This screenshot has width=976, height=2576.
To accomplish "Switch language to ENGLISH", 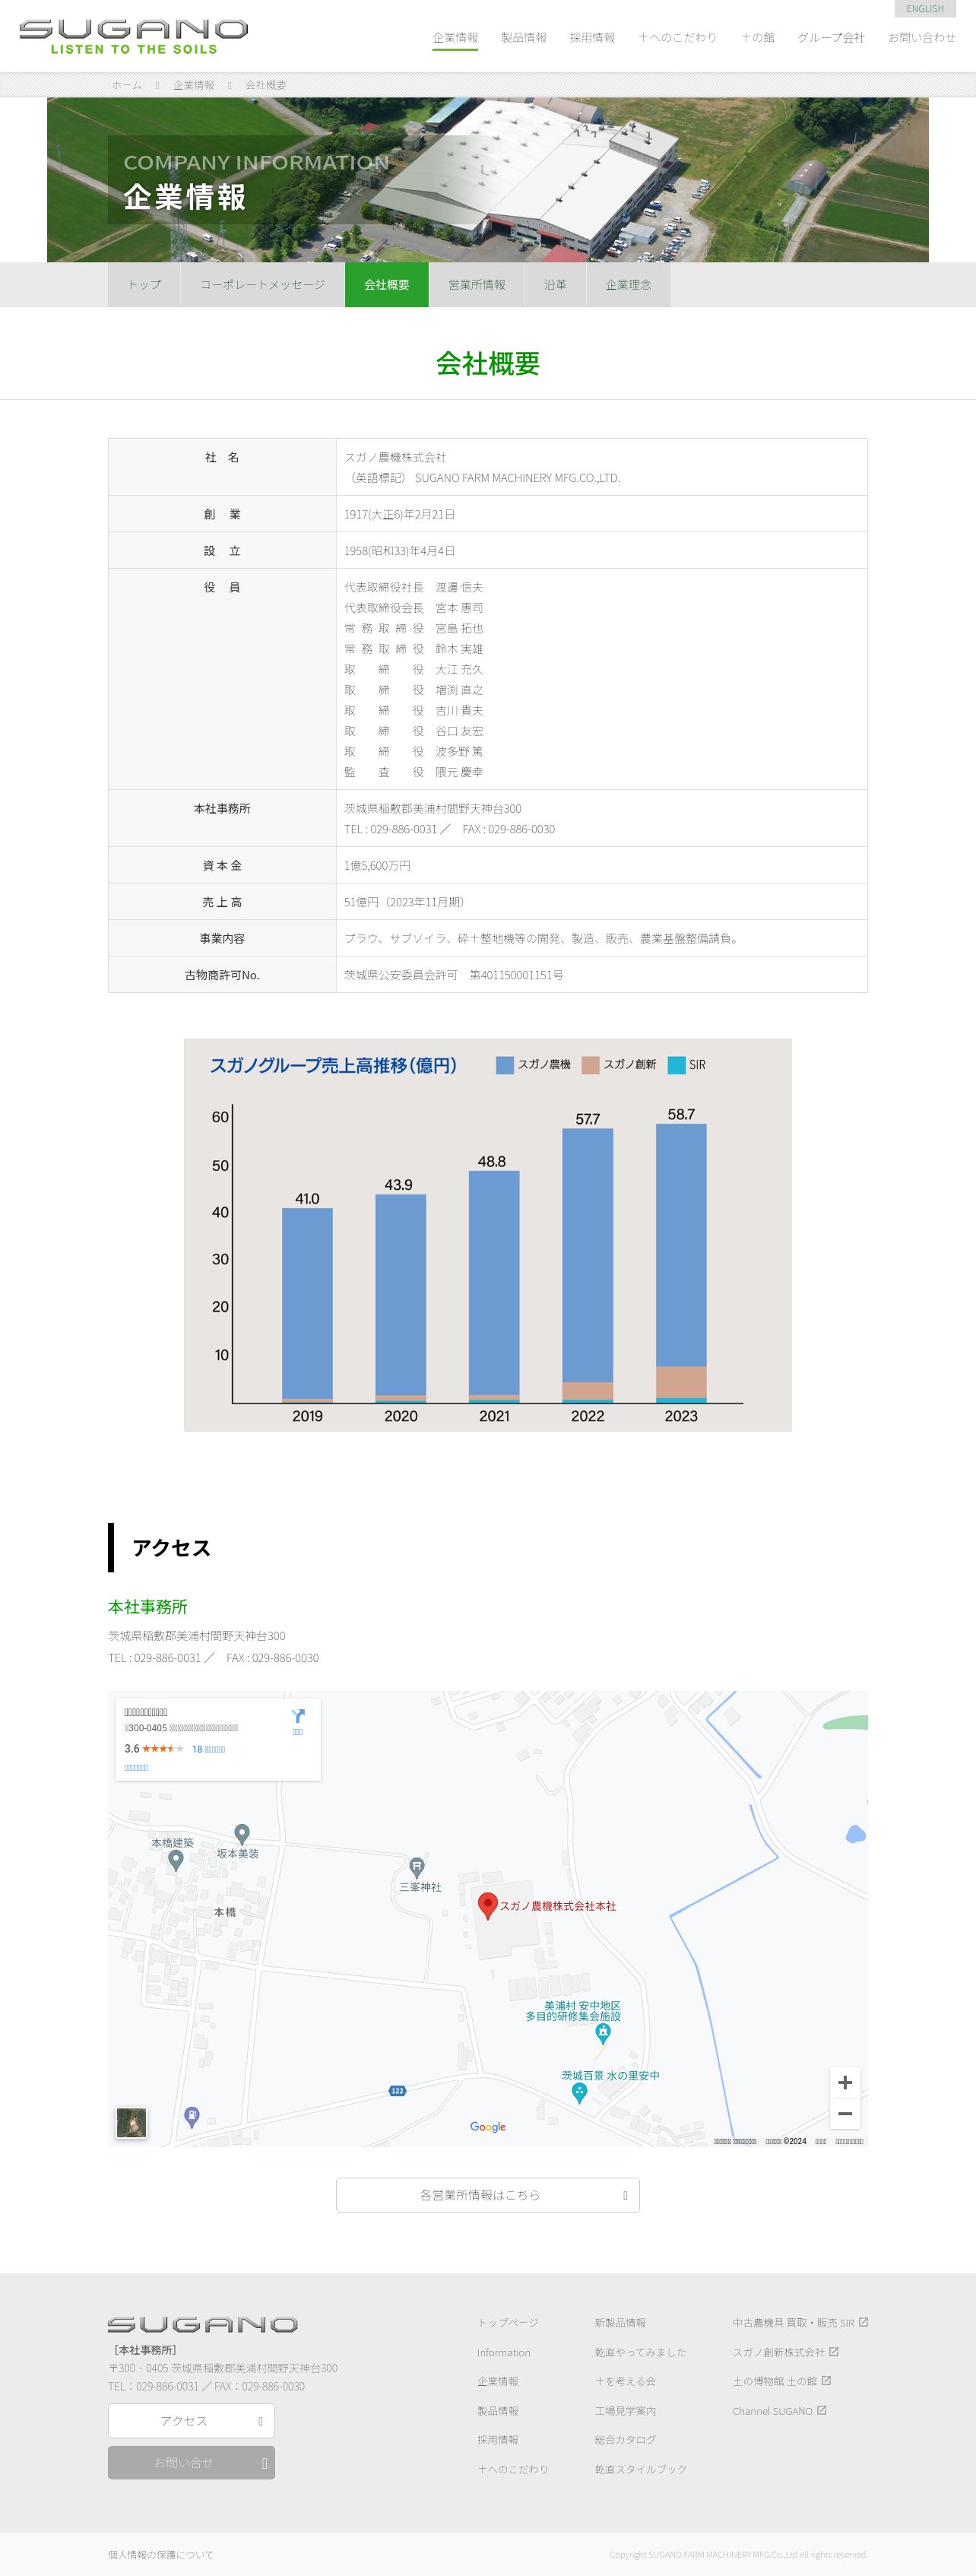I will click(925, 8).
